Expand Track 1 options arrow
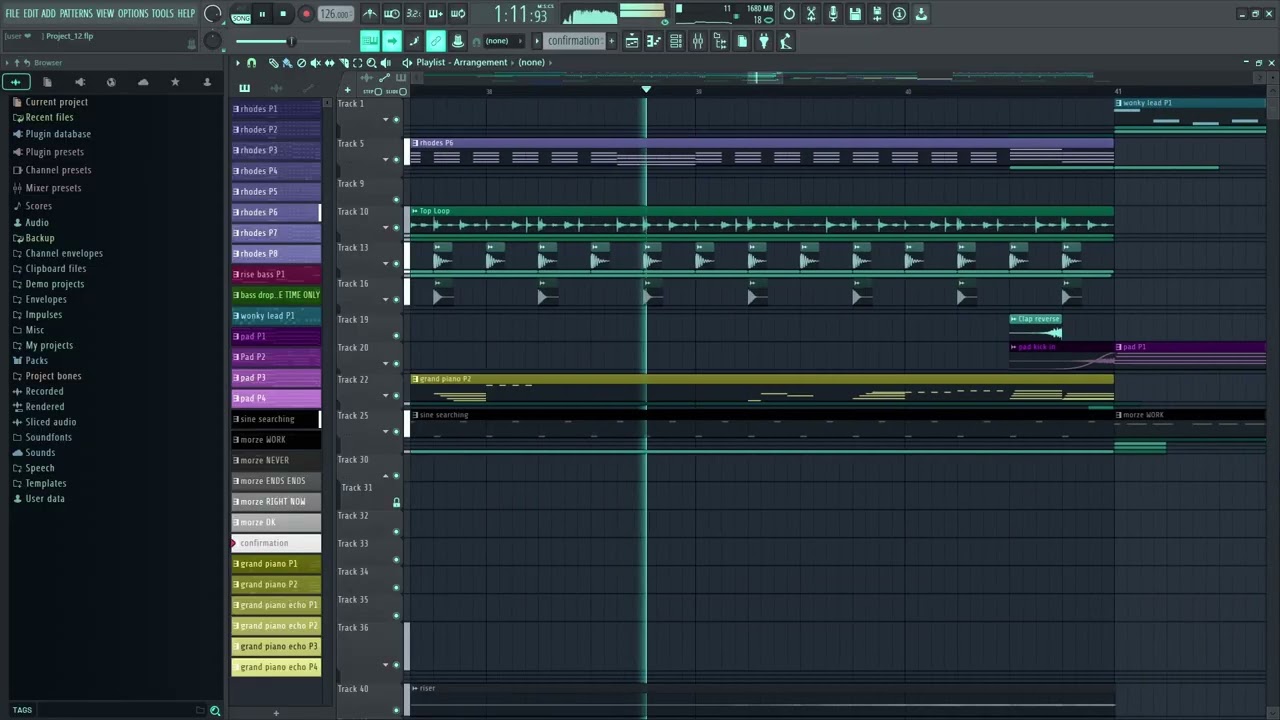 coord(386,120)
